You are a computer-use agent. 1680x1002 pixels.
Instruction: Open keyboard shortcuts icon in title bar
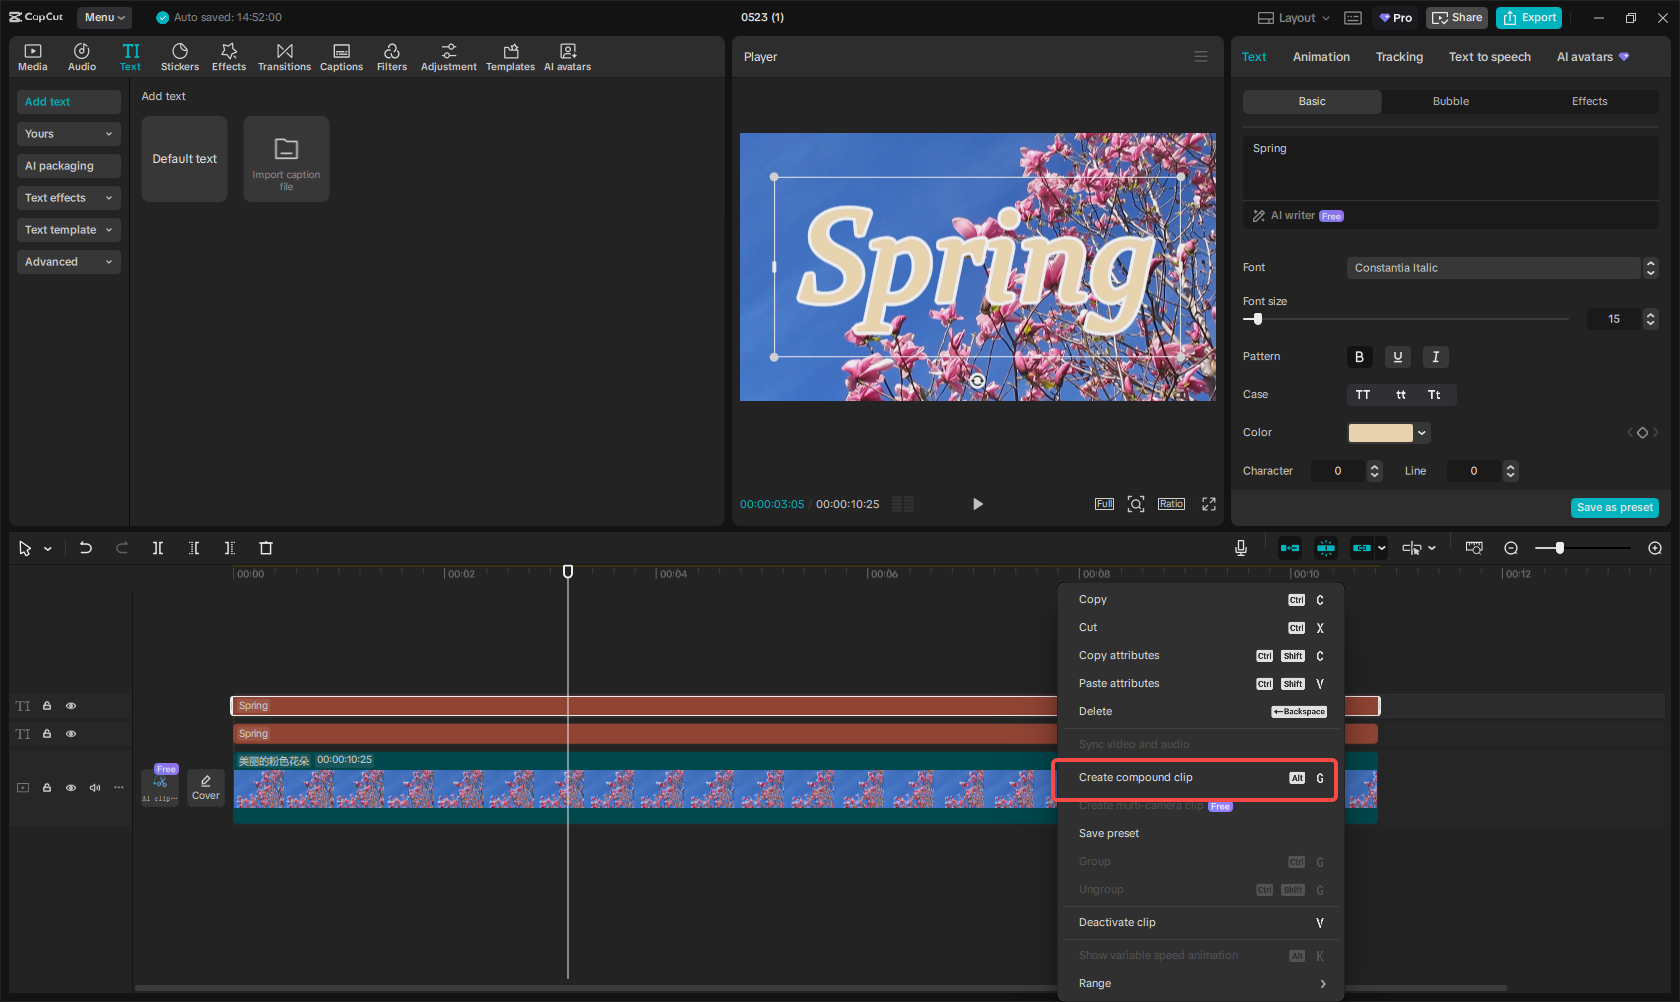[x=1353, y=18]
